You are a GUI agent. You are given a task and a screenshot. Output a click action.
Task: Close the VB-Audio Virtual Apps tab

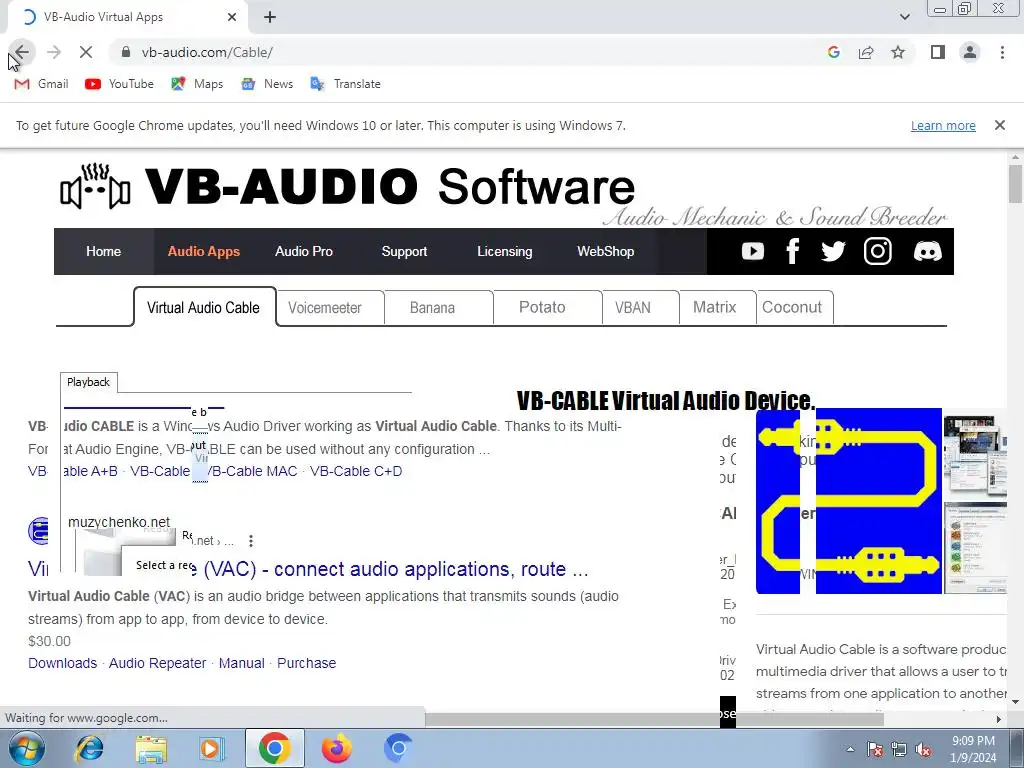tap(232, 18)
